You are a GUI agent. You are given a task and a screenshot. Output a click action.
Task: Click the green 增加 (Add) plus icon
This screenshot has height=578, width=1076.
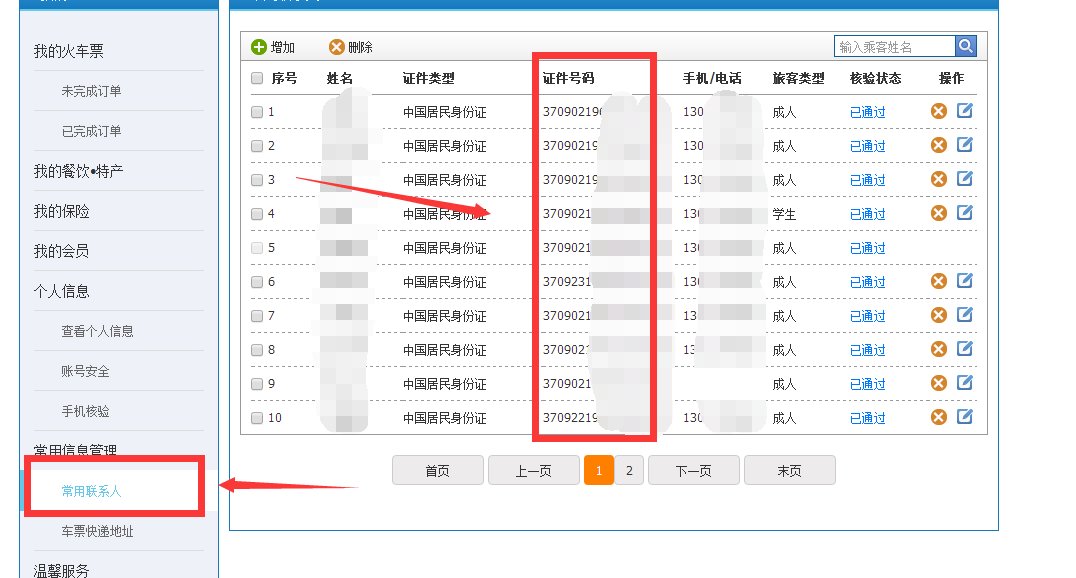click(x=260, y=45)
